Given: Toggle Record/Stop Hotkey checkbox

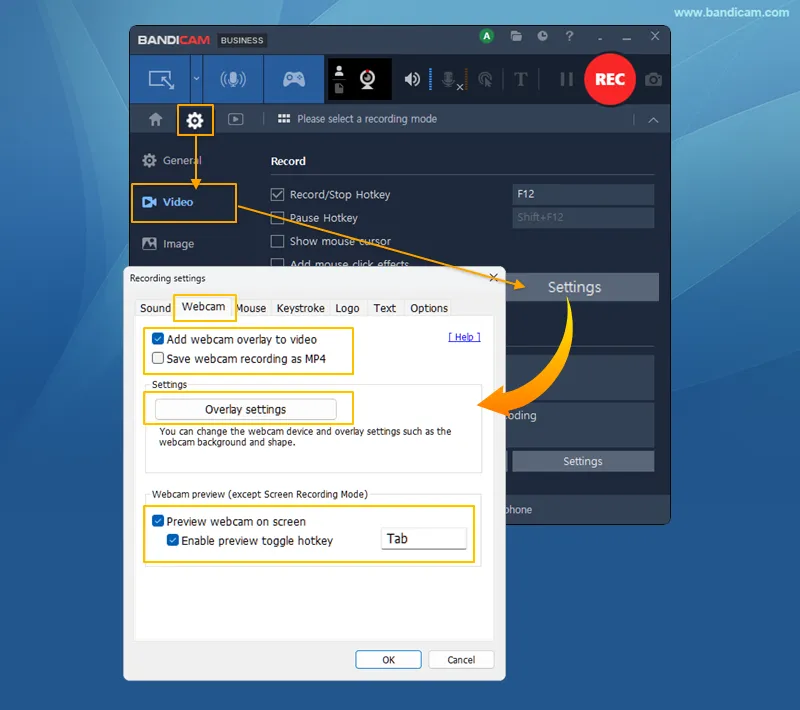Looking at the screenshot, I should point(277,194).
